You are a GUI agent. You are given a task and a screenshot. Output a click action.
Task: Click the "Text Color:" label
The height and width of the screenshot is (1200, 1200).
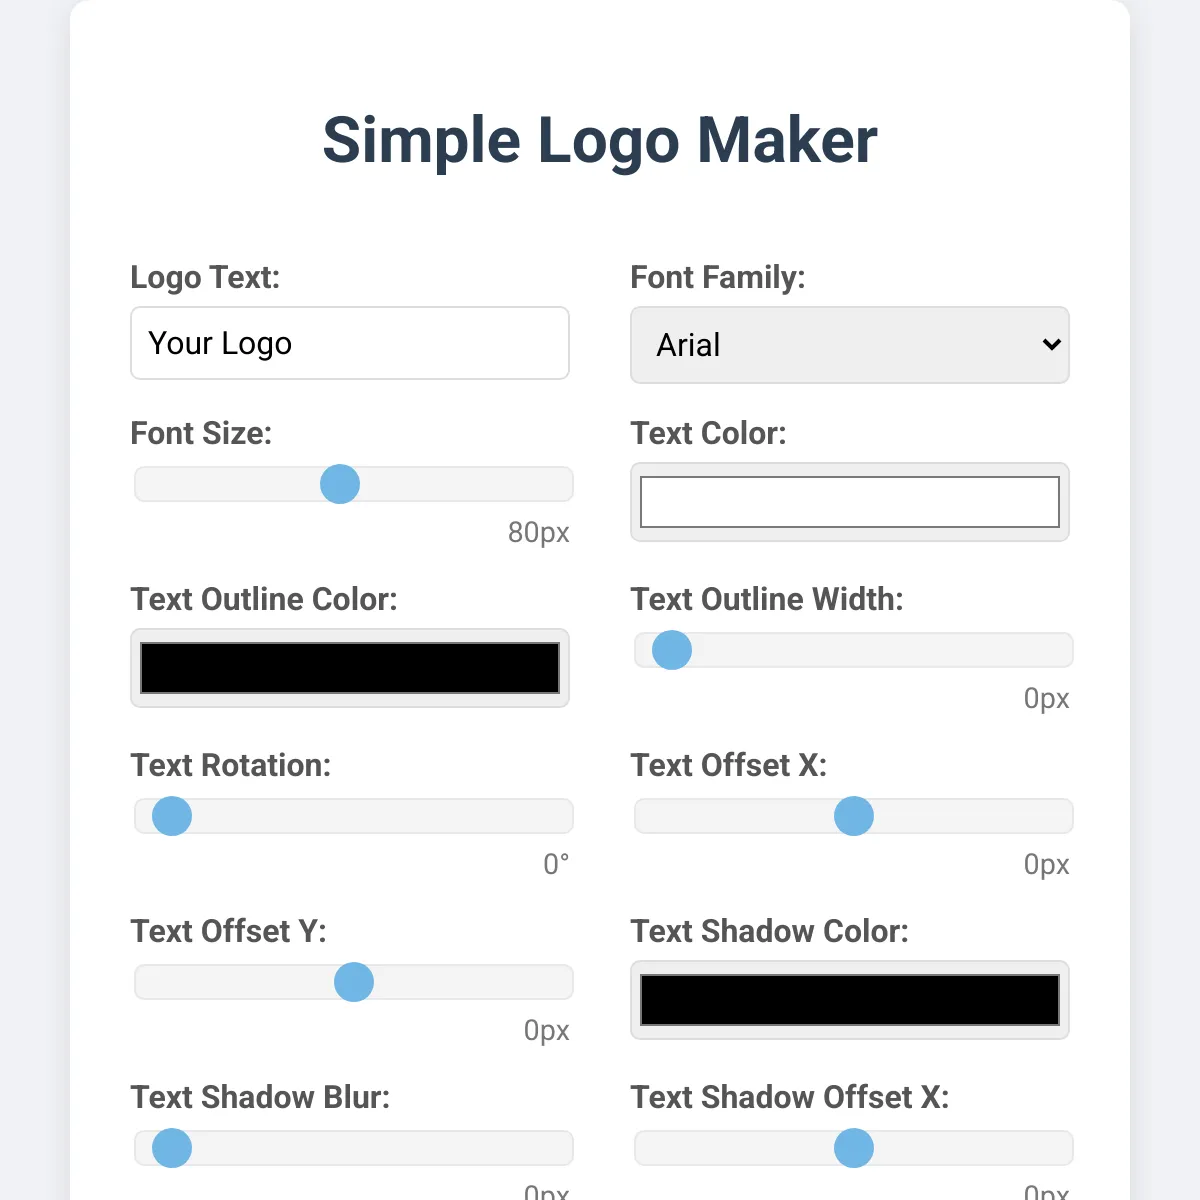[x=708, y=433]
